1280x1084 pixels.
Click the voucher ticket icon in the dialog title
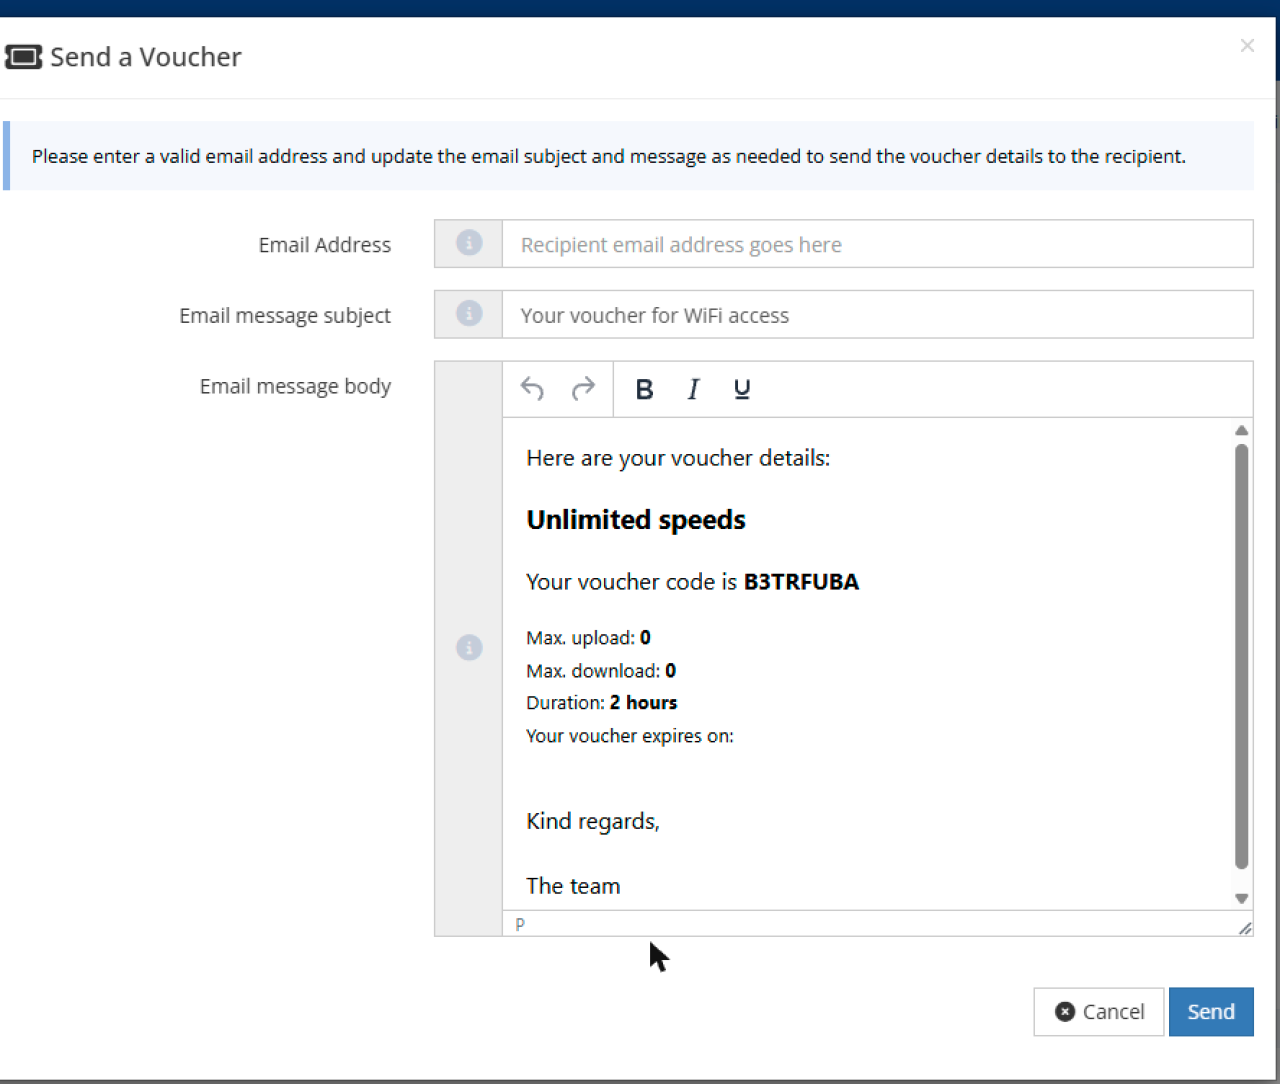[23, 57]
